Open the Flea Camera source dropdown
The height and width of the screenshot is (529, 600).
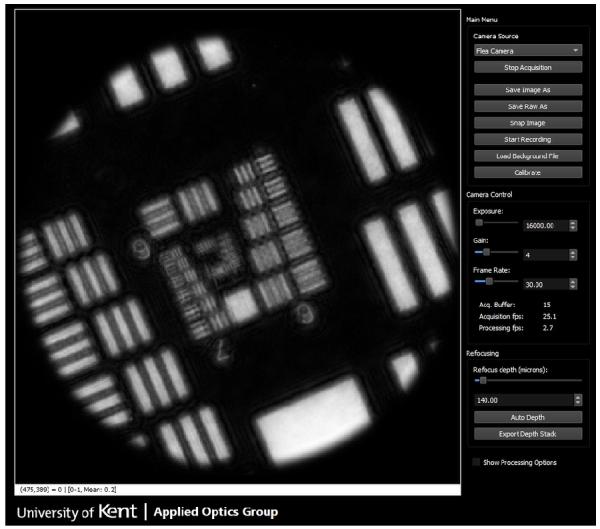[x=526, y=49]
